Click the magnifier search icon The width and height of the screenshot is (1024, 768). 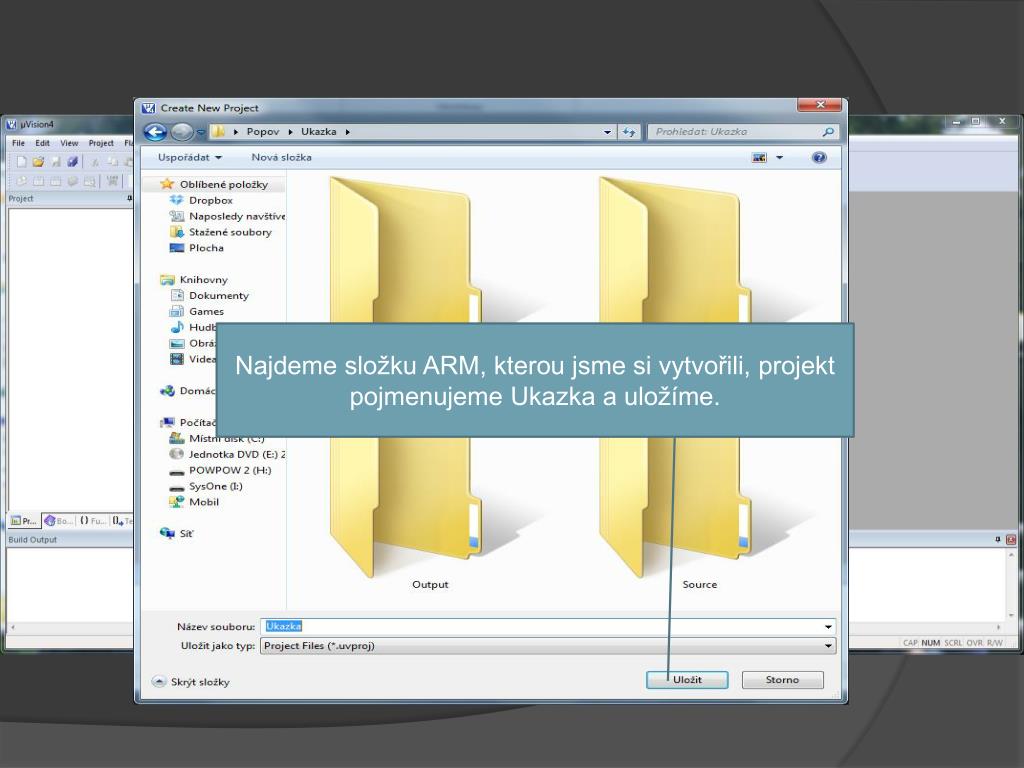click(828, 132)
